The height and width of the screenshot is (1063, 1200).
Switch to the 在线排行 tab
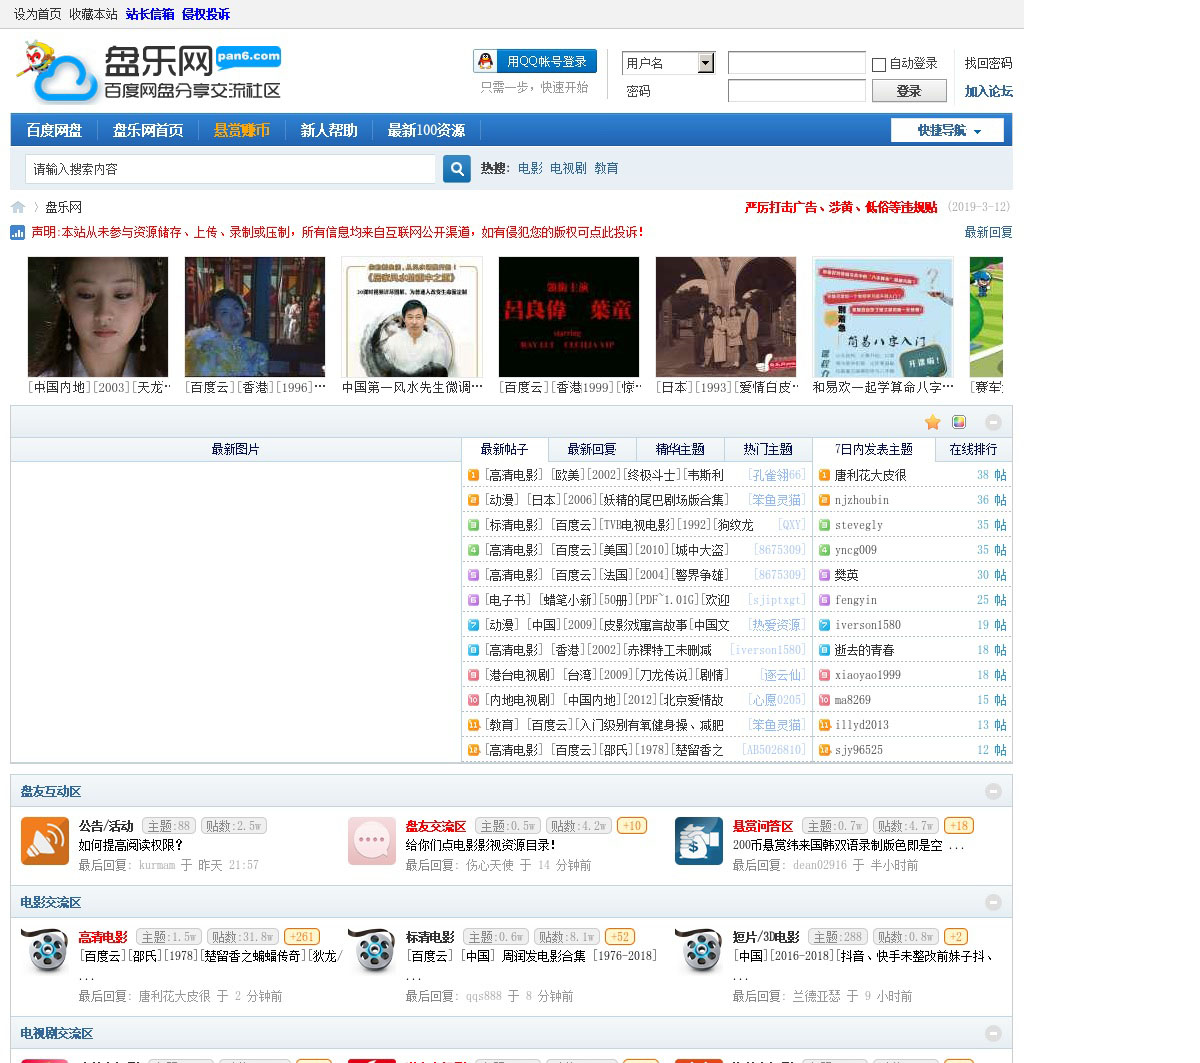point(974,449)
